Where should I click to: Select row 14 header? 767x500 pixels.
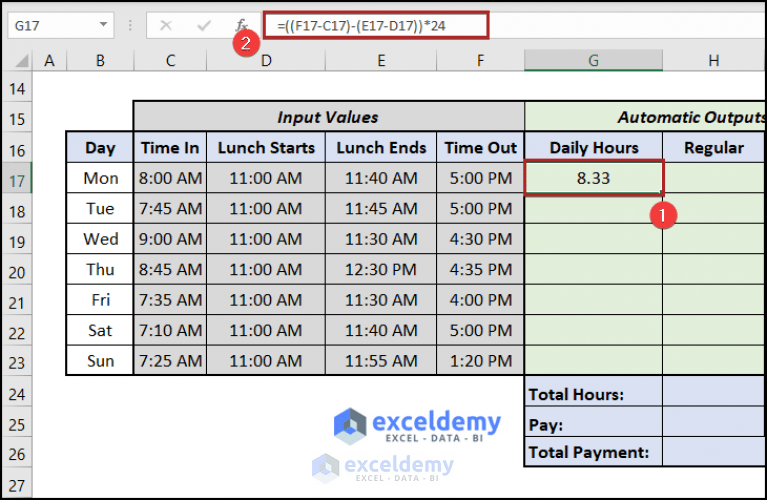point(17,89)
